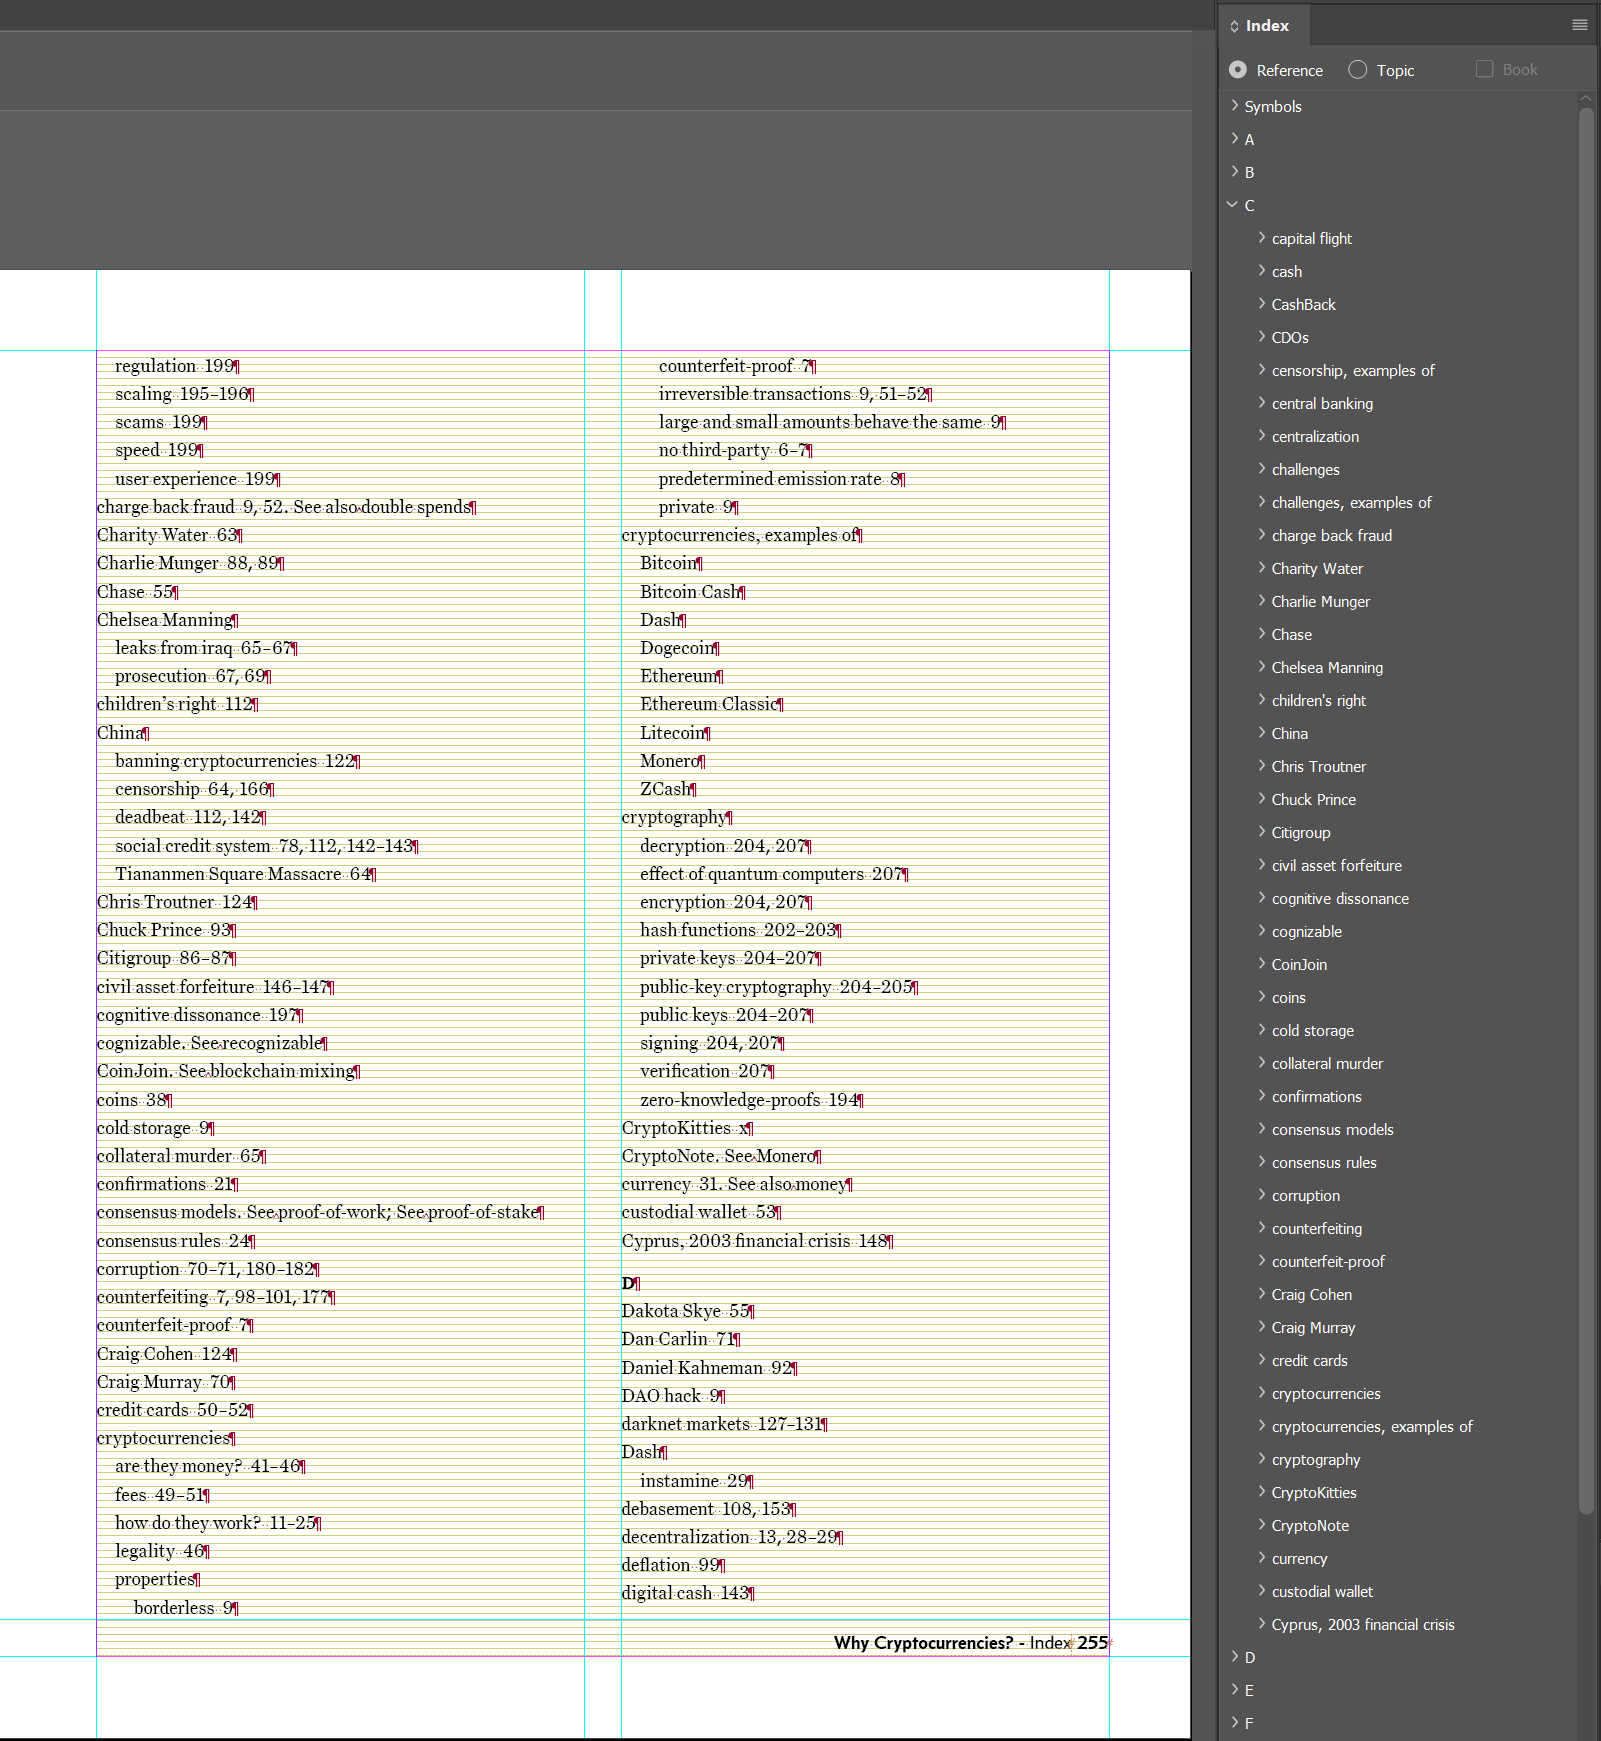Expand the capital flight entry
The width and height of the screenshot is (1601, 1741).
tap(1262, 238)
